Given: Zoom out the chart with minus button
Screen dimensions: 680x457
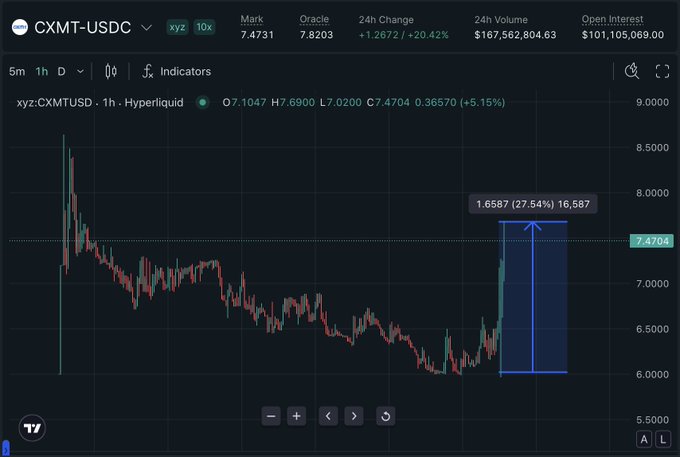Looking at the screenshot, I should click(x=271, y=416).
